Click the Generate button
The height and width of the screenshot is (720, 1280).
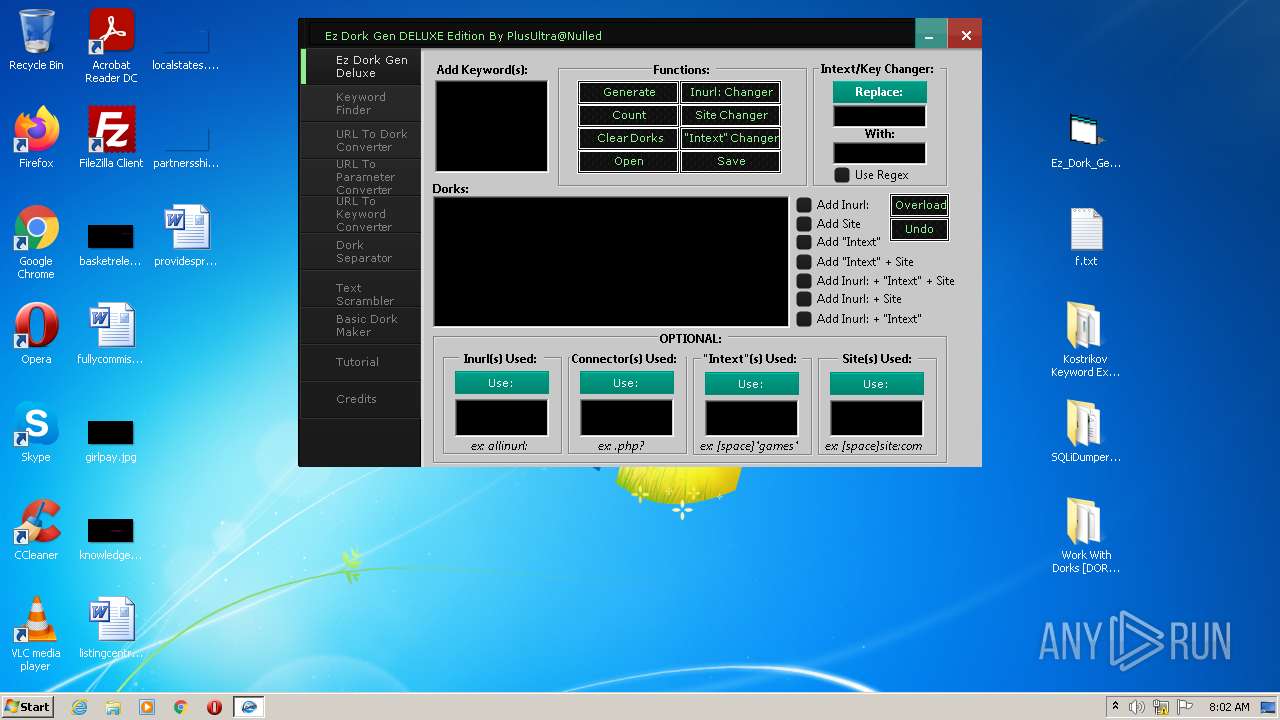pos(629,92)
